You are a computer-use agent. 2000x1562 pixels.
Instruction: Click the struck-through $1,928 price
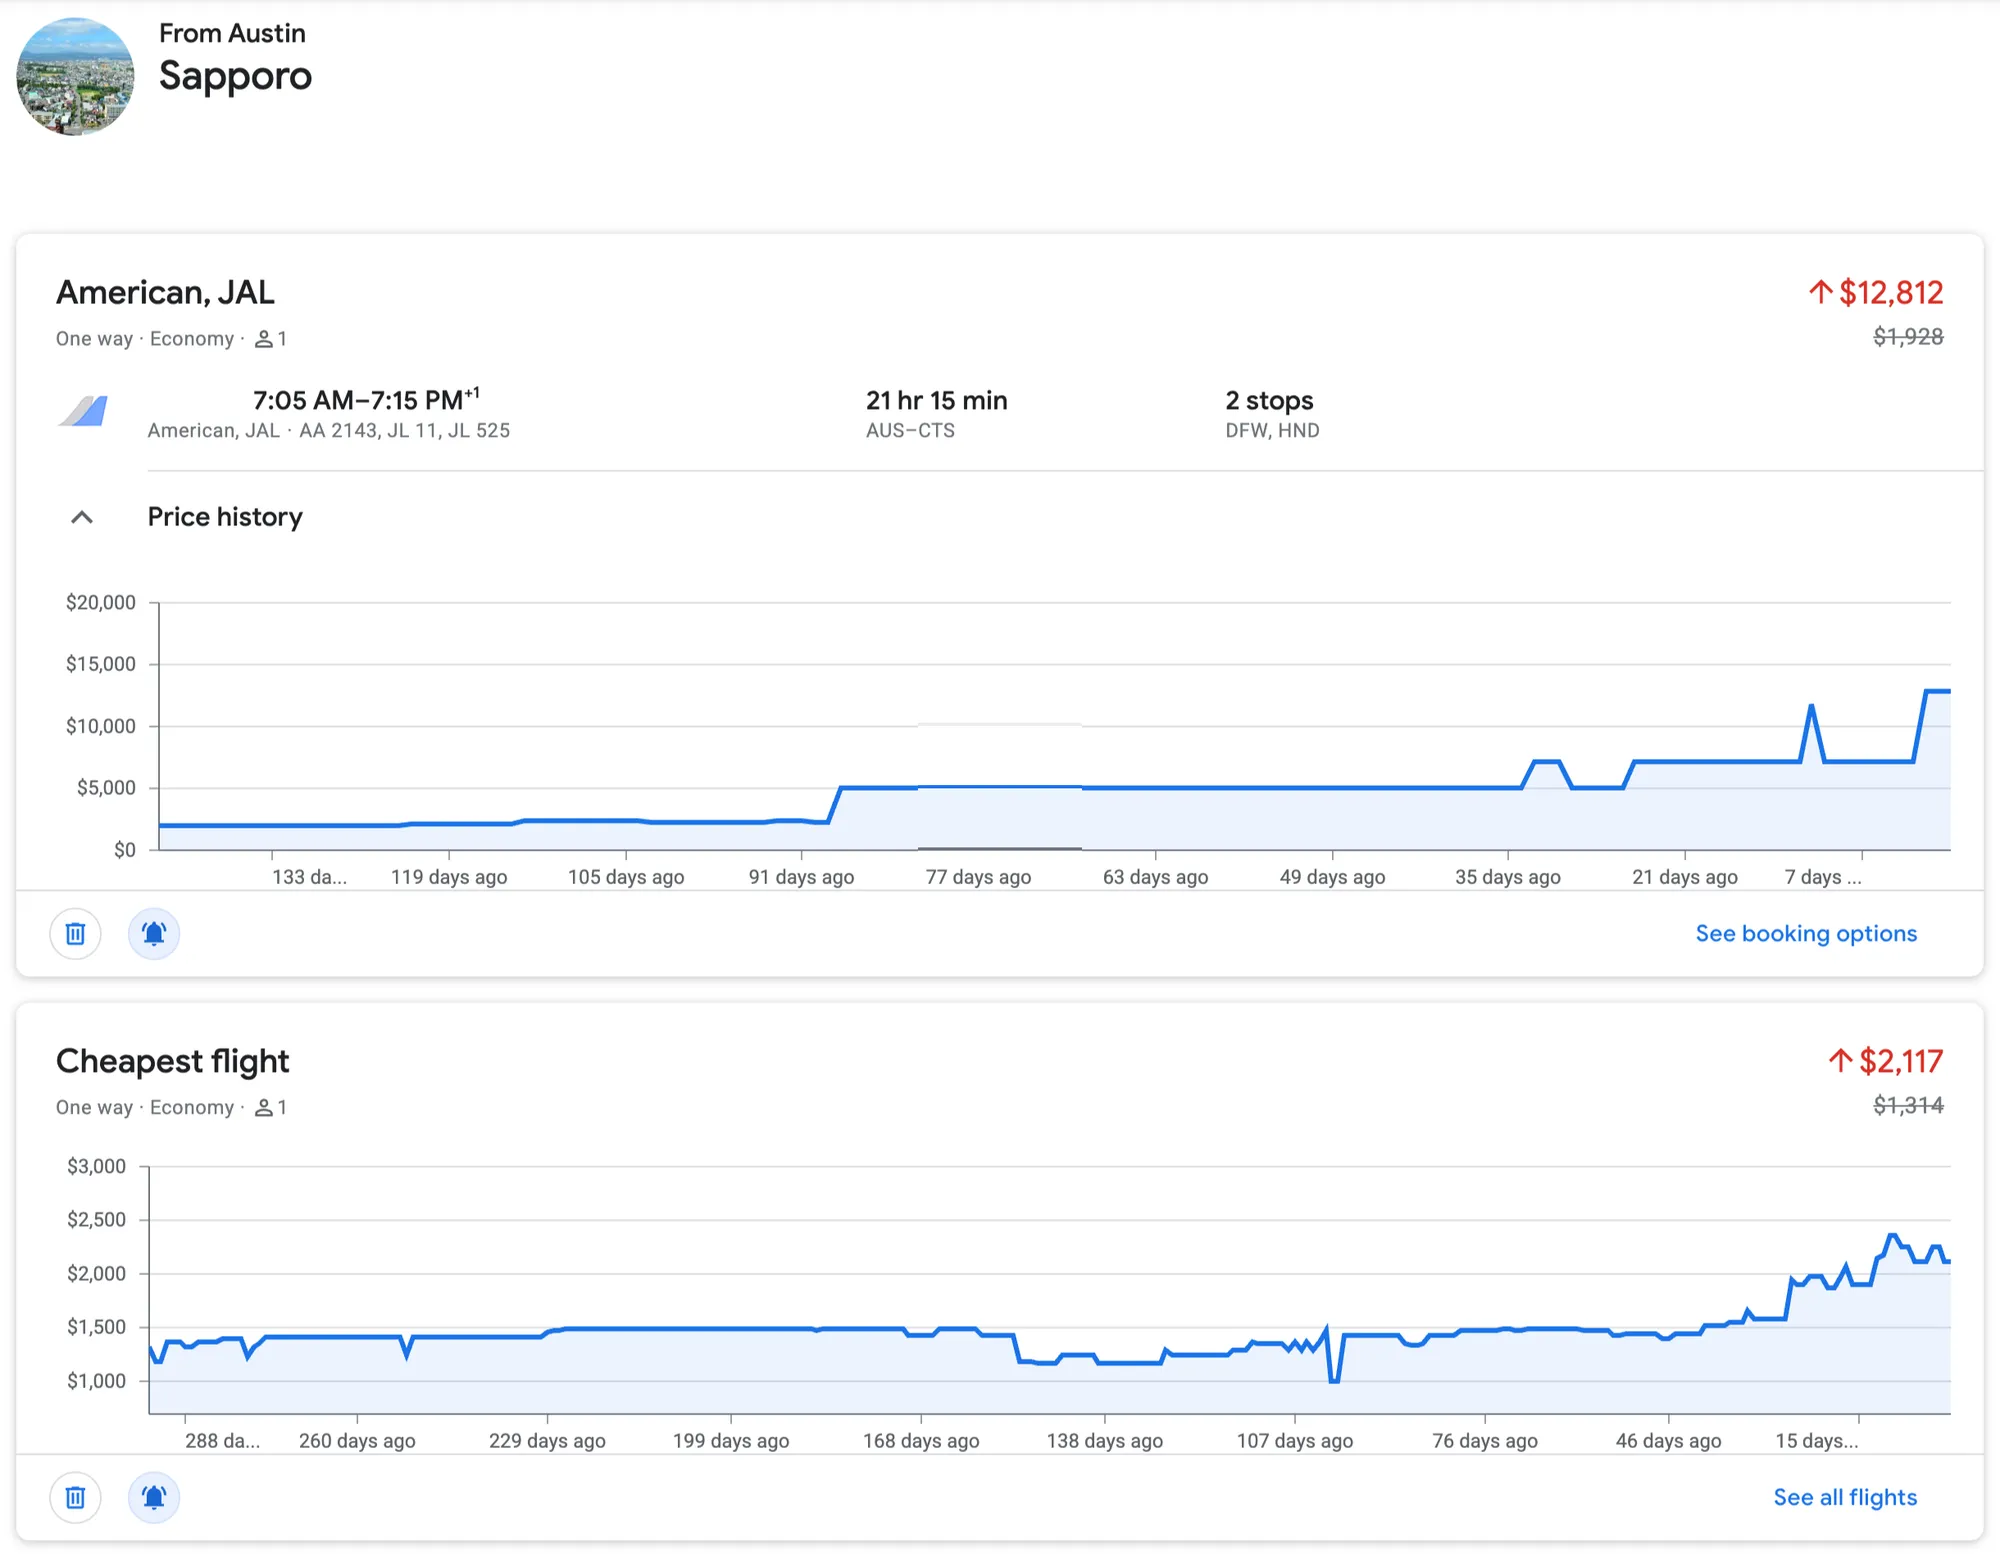(x=1908, y=337)
